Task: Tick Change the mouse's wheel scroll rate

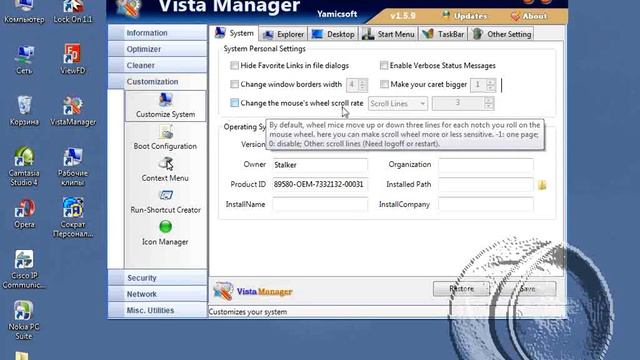Action: (x=234, y=103)
